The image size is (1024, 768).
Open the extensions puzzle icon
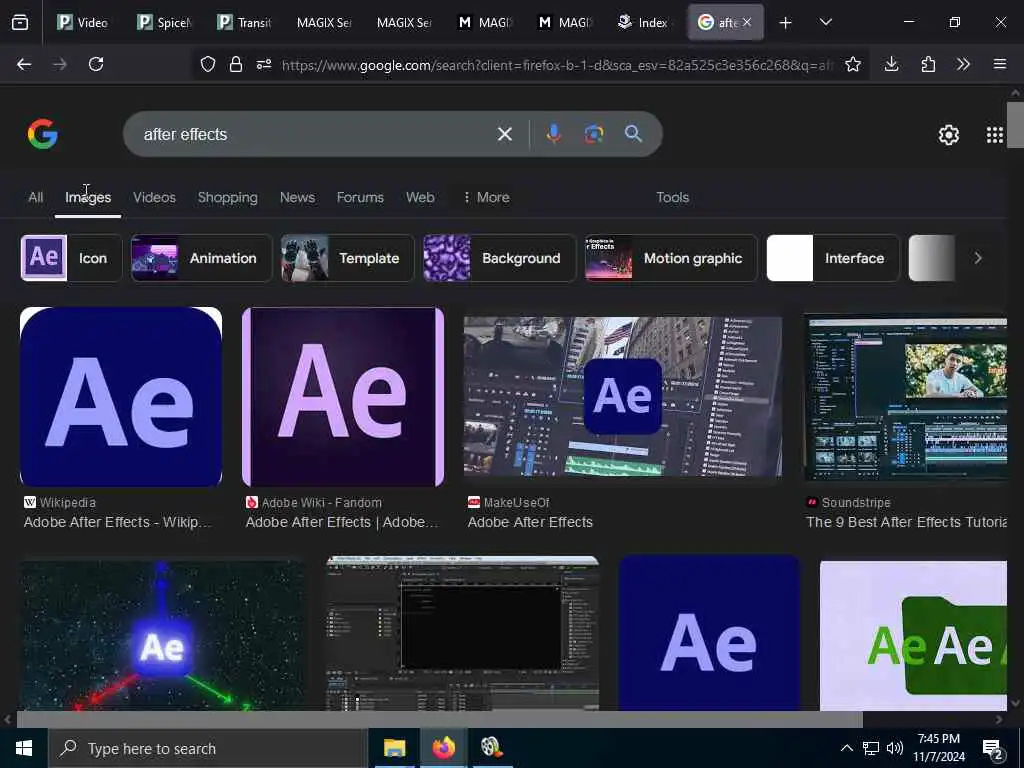(x=928, y=64)
